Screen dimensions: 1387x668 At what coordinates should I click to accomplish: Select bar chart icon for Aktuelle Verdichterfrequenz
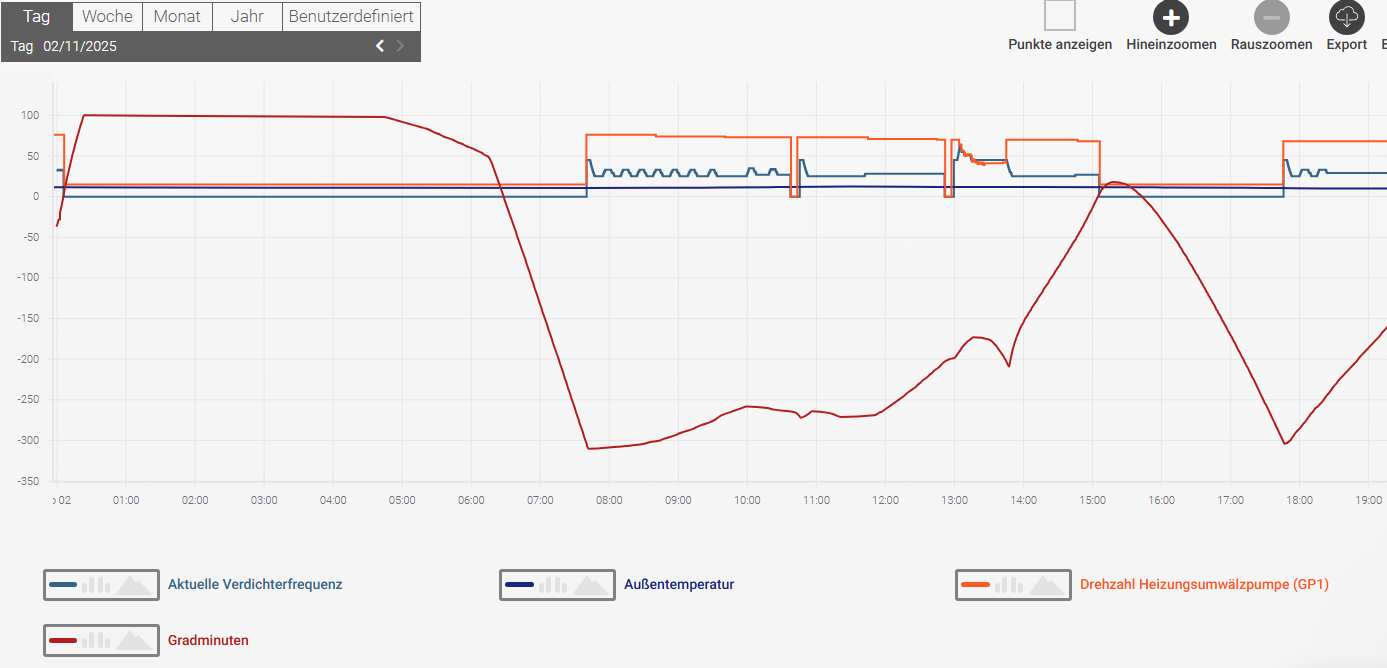click(x=95, y=585)
